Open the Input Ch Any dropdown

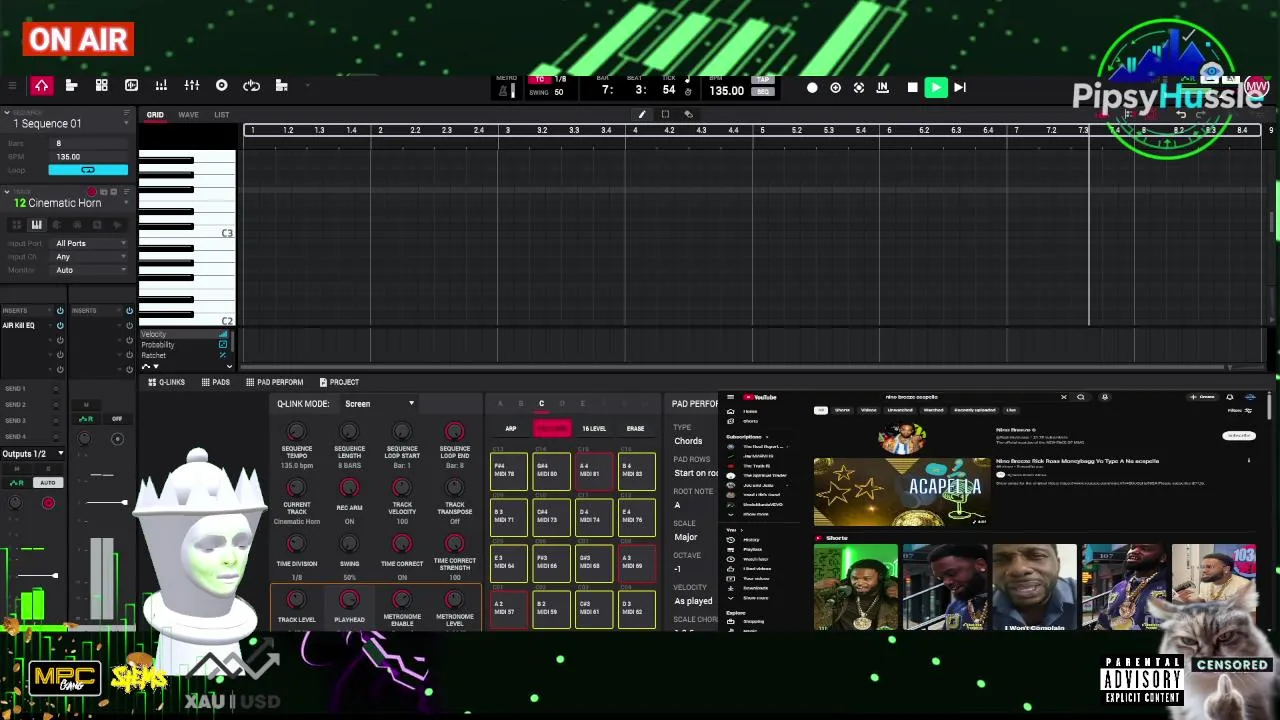90,257
